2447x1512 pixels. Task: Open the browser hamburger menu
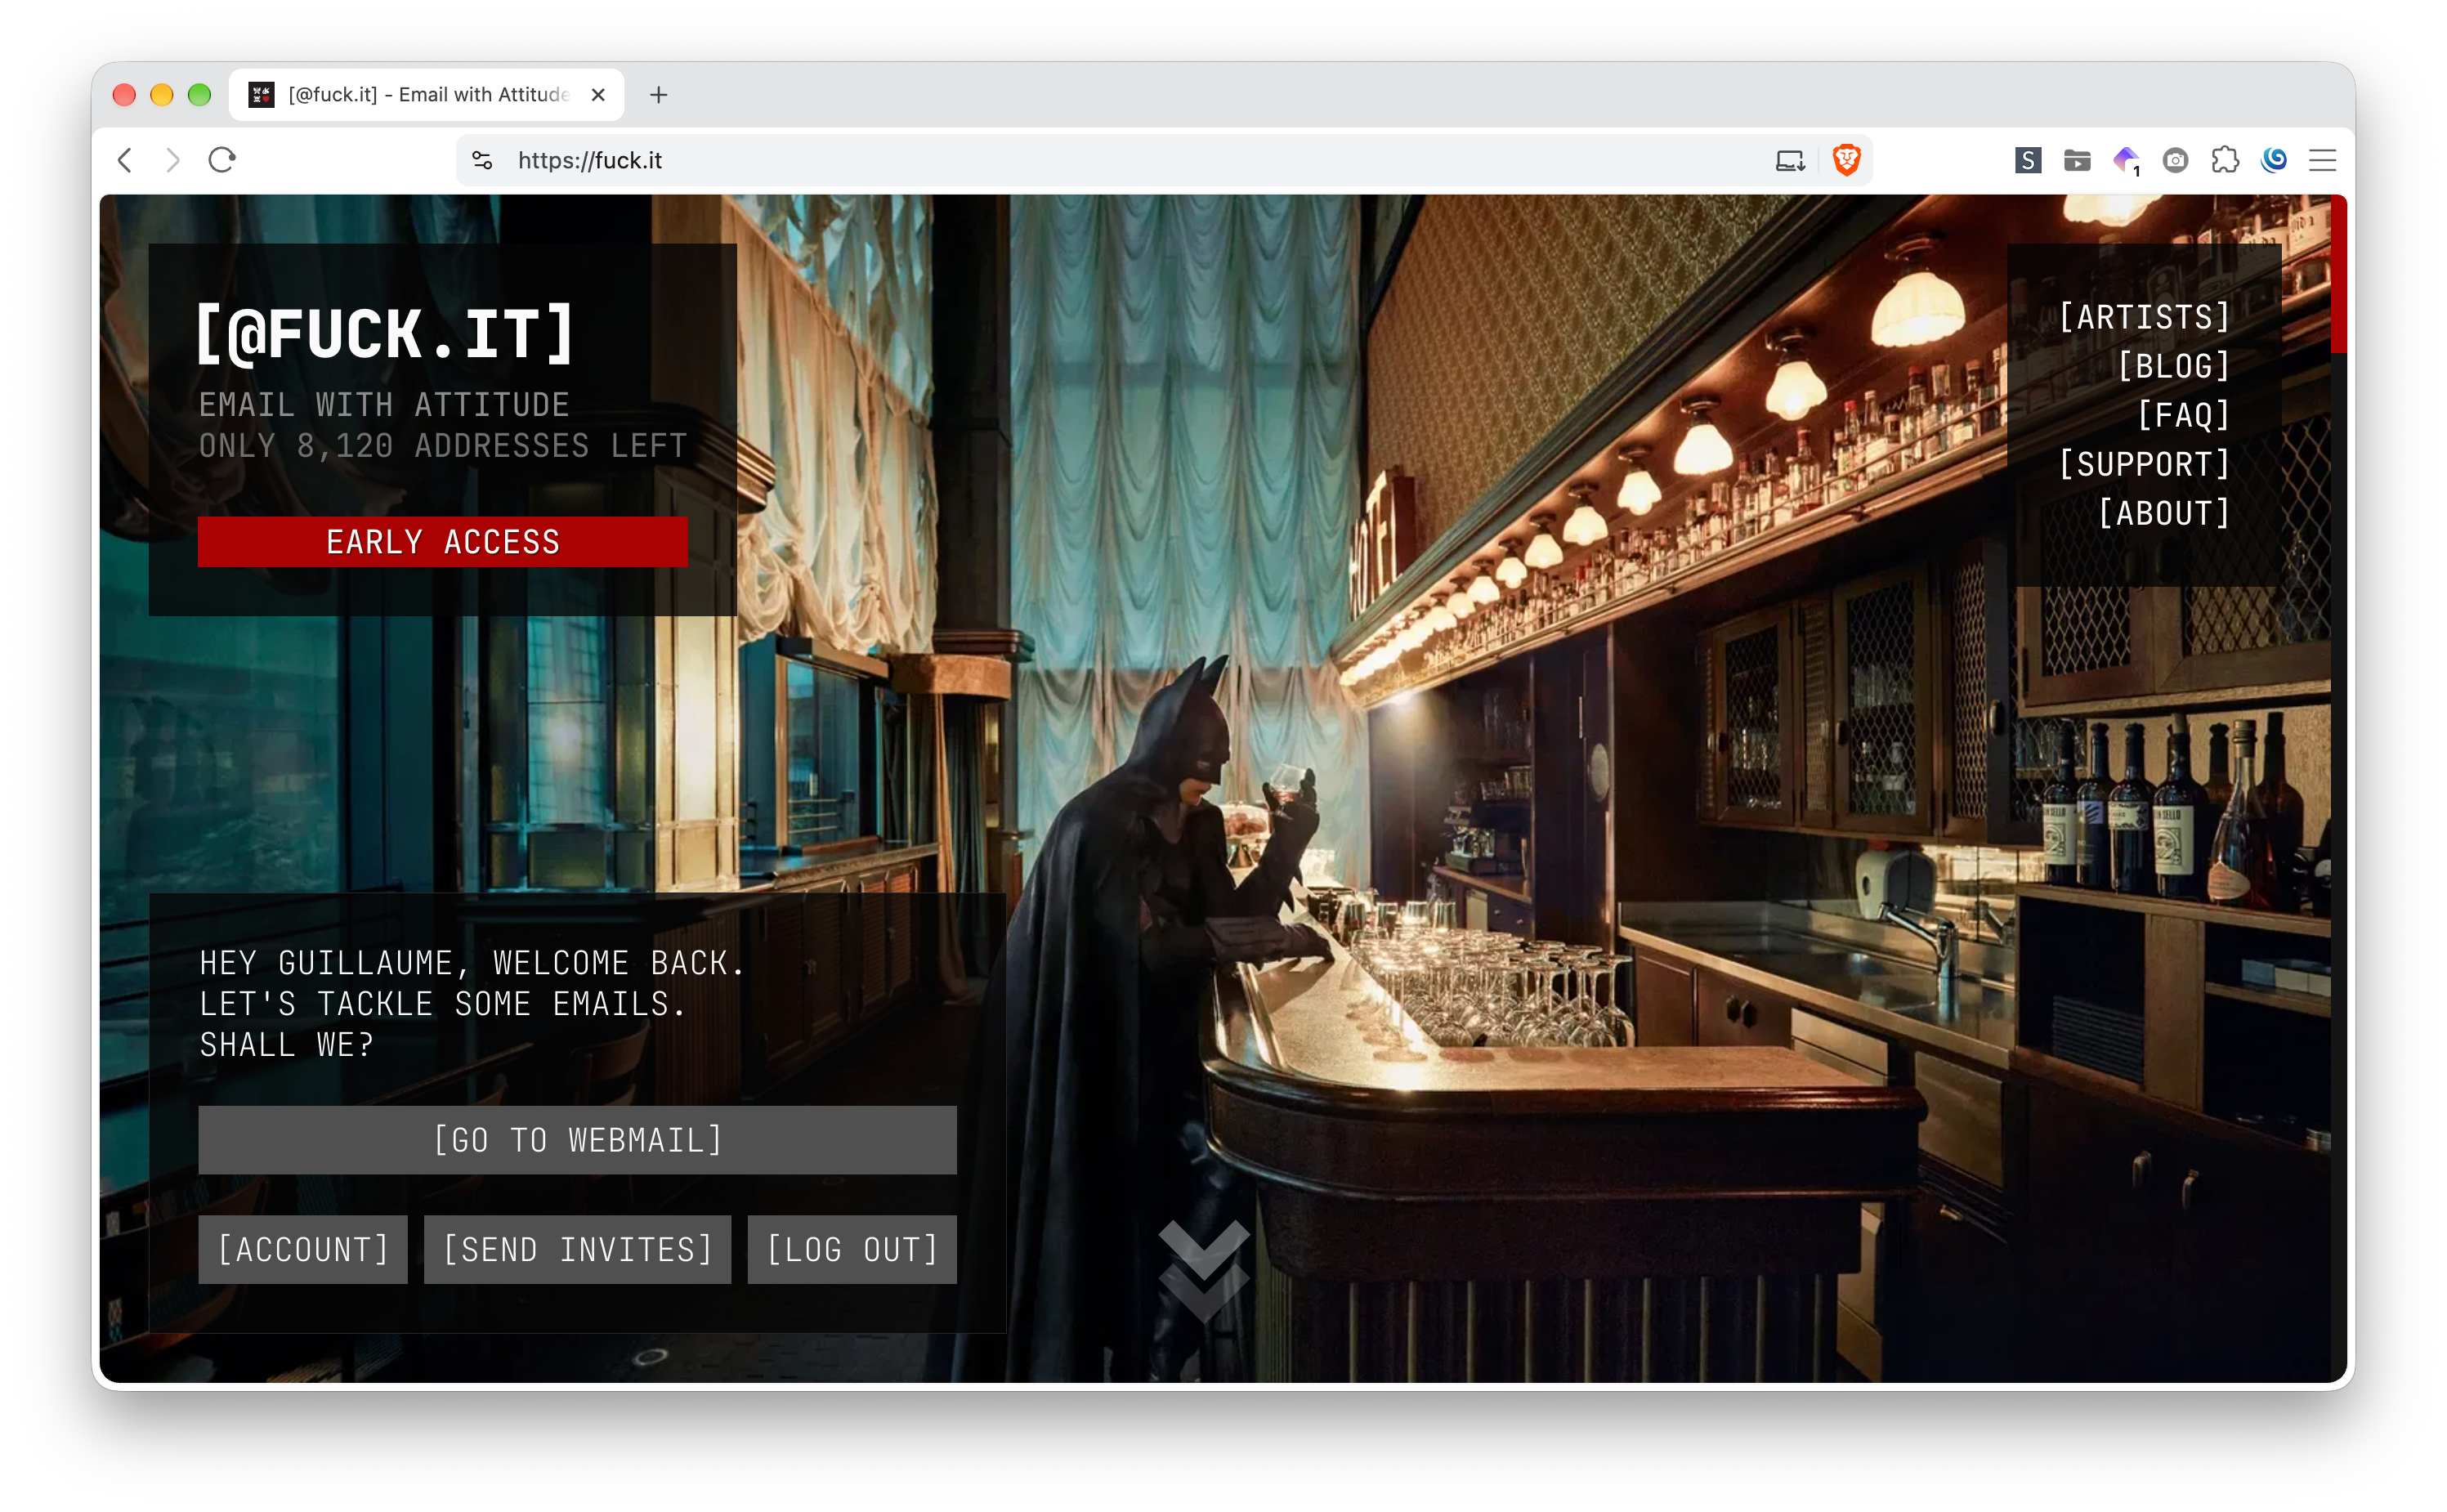click(x=2322, y=160)
